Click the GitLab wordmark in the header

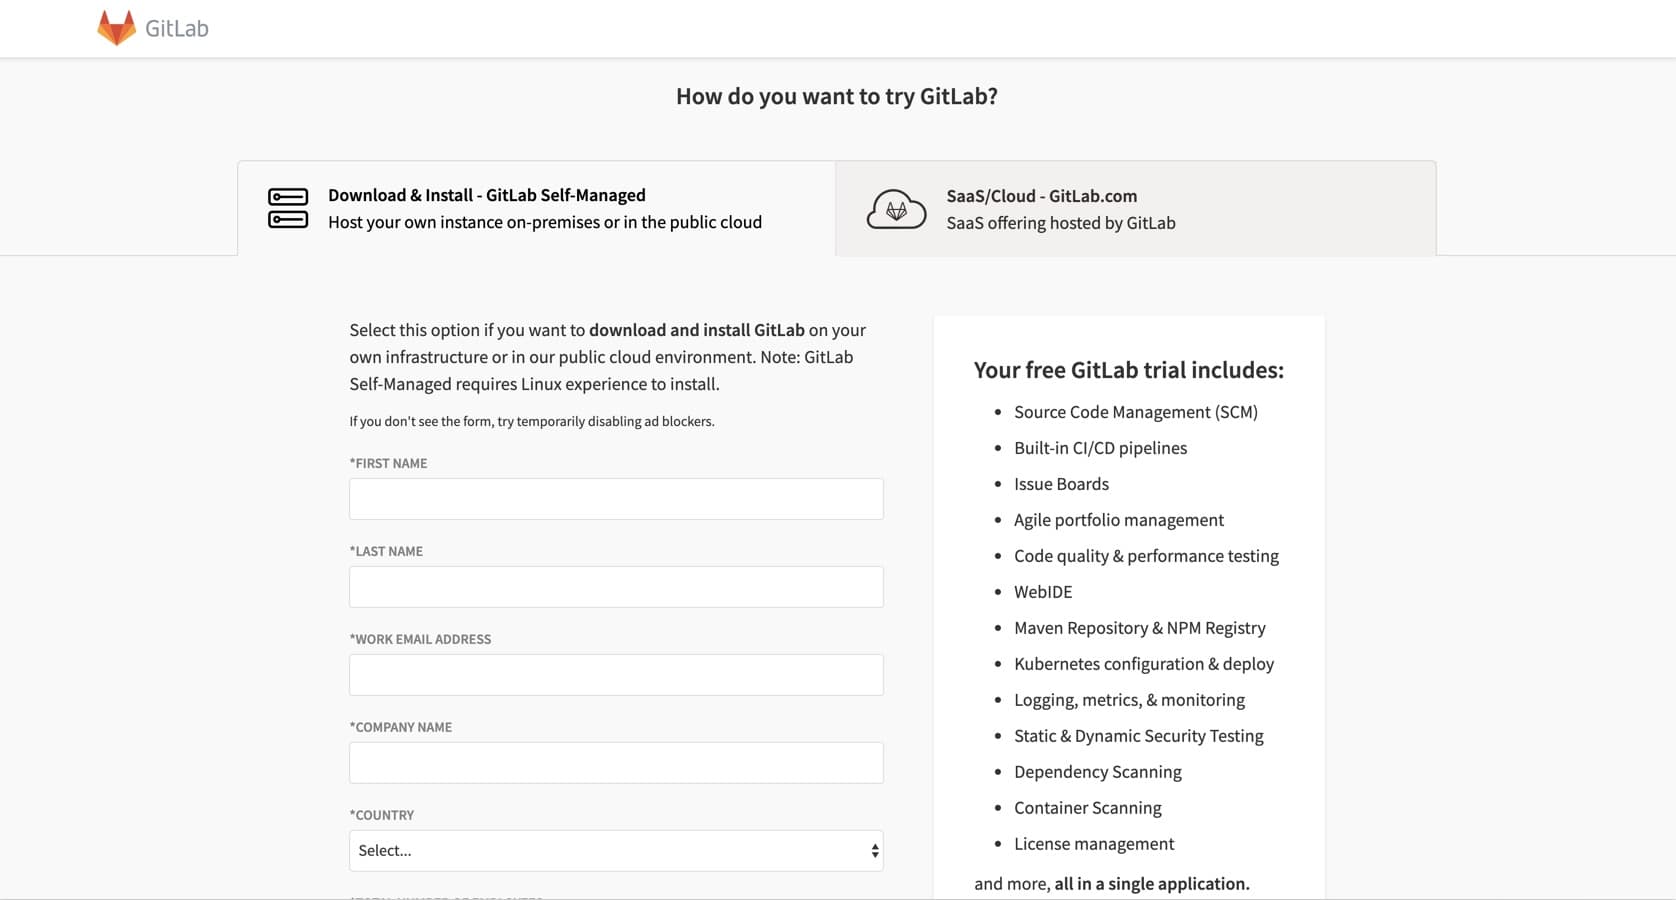pyautogui.click(x=177, y=28)
